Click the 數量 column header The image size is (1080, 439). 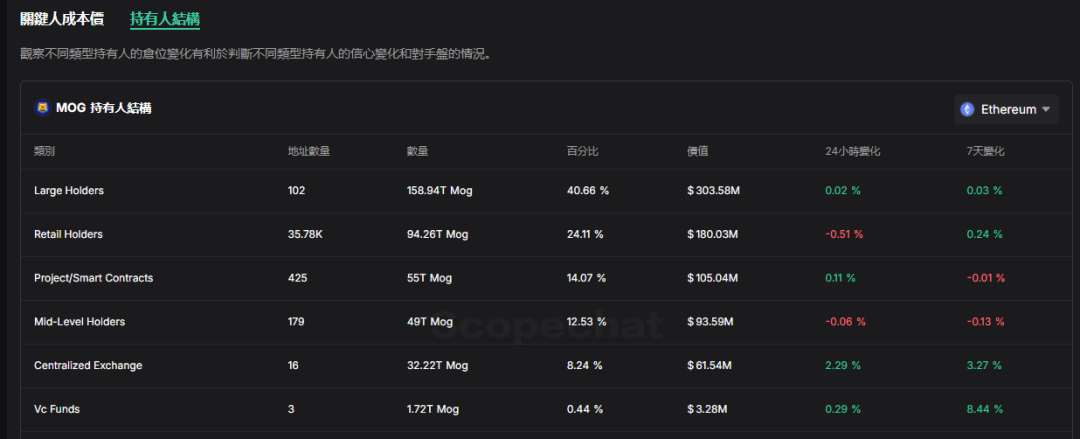tap(418, 151)
